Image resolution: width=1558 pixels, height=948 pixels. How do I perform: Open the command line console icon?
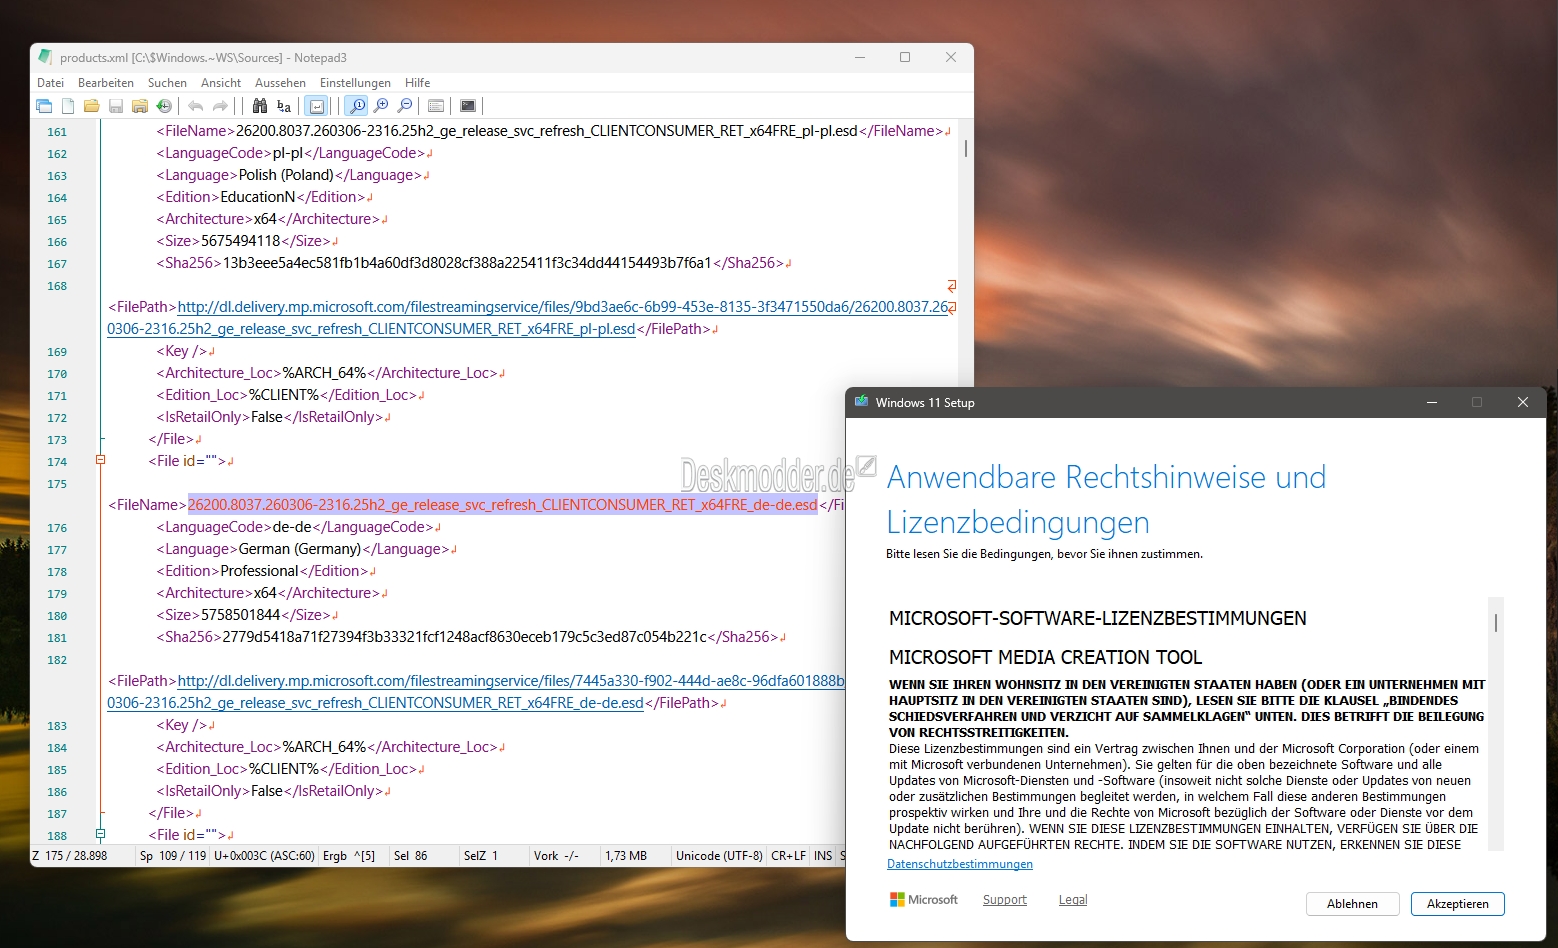[x=468, y=106]
